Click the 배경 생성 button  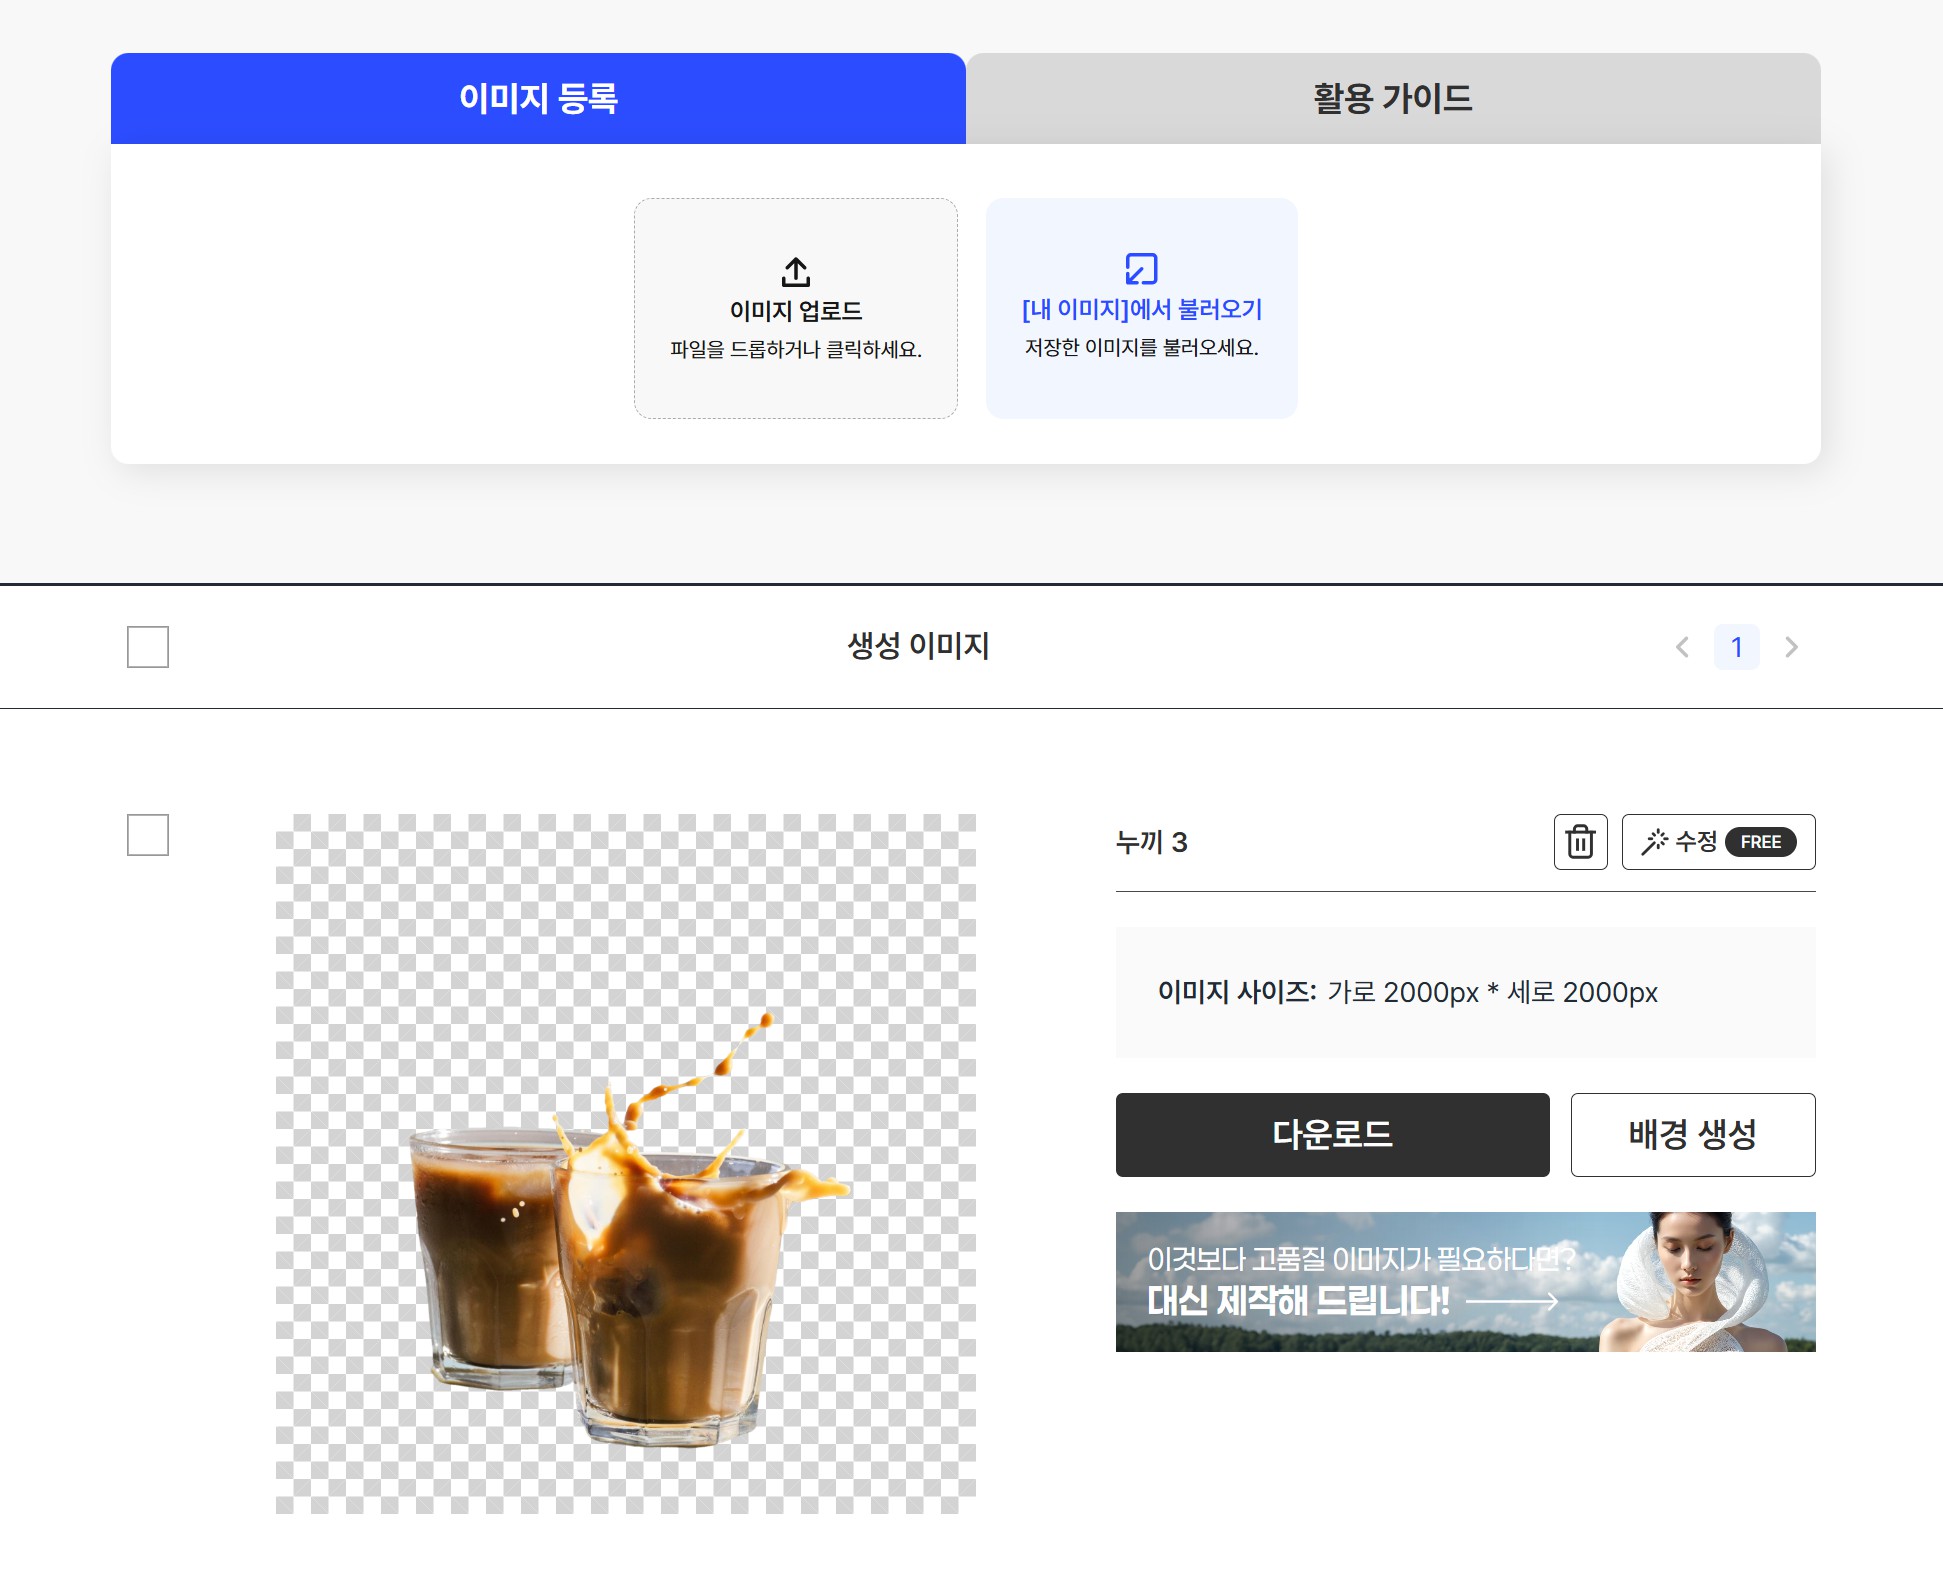tap(1692, 1134)
